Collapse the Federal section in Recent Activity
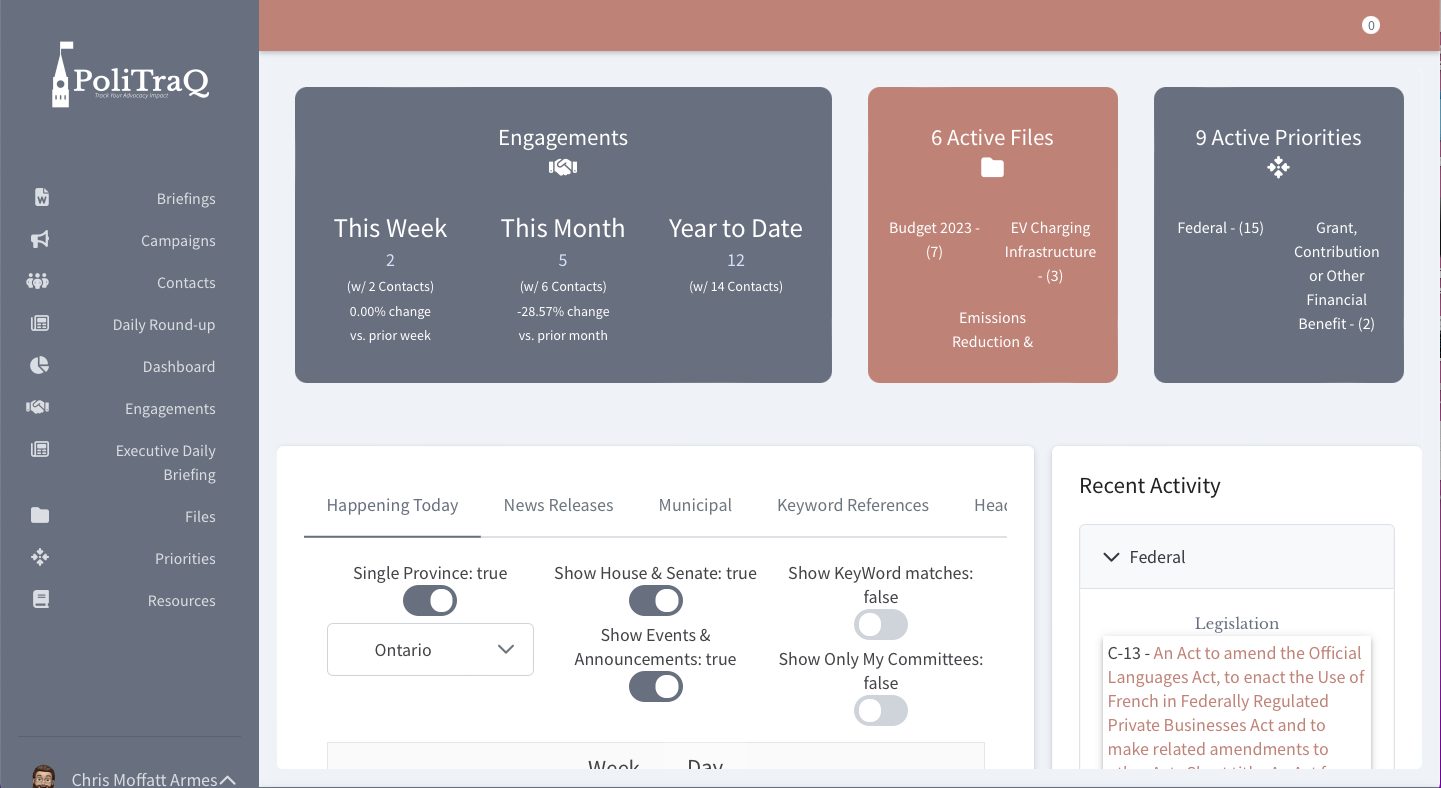1441x788 pixels. click(x=1111, y=557)
